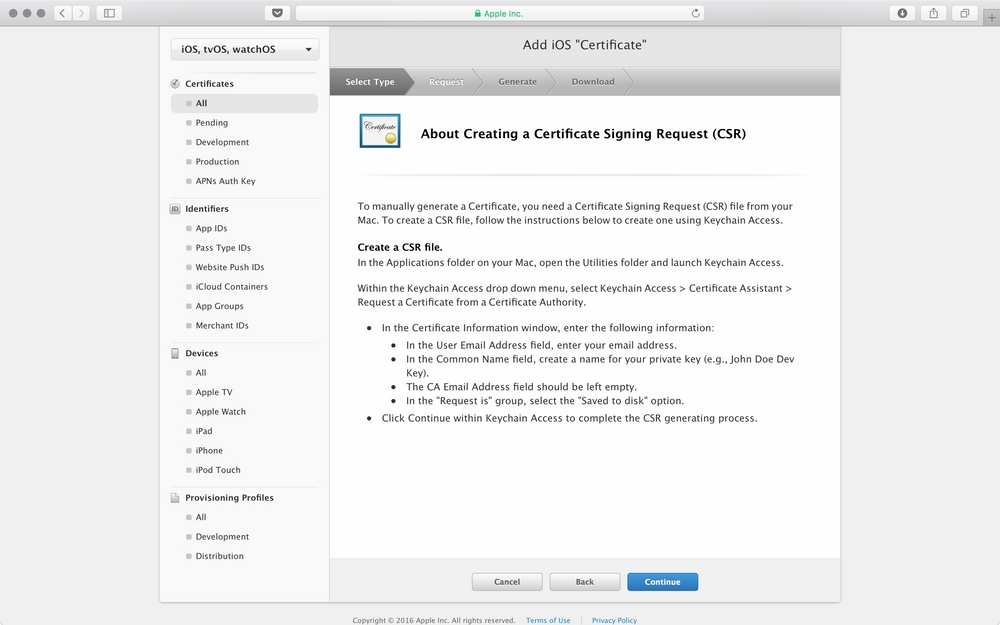The image size is (1000, 625).
Task: Click the Back button
Action: (x=585, y=582)
